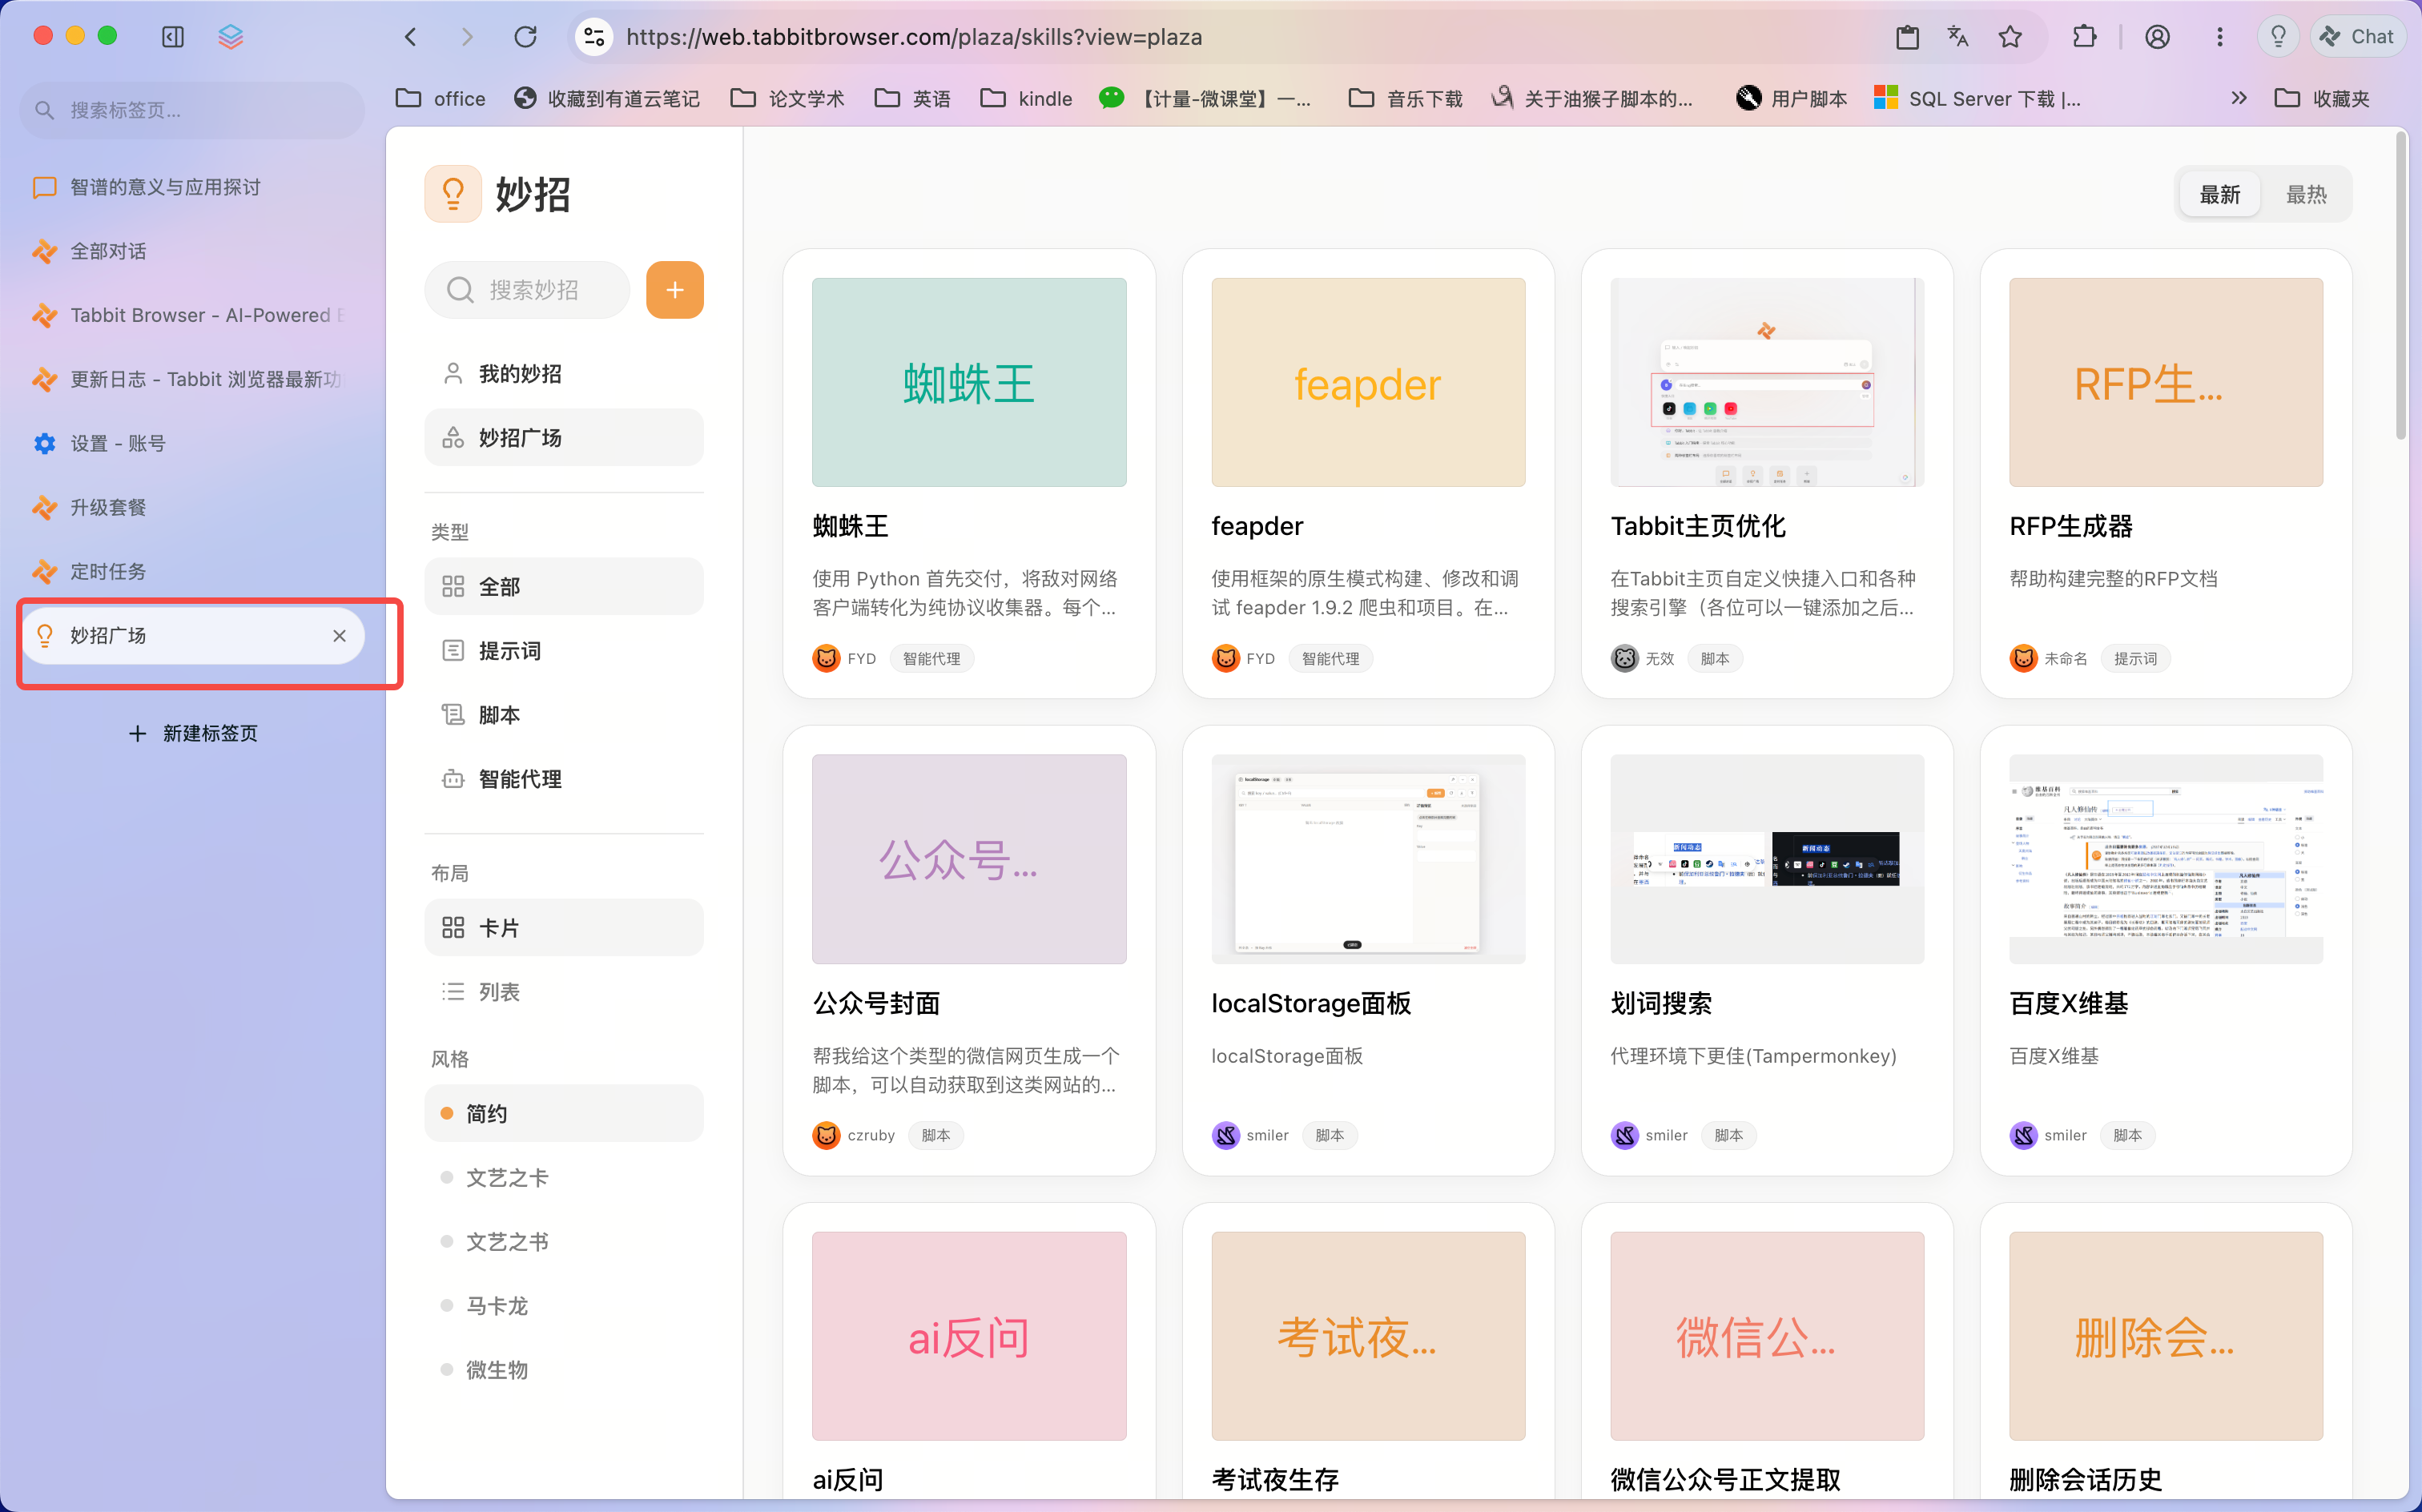
Task: Open the extensions puzzle icon
Action: [x=2085, y=37]
